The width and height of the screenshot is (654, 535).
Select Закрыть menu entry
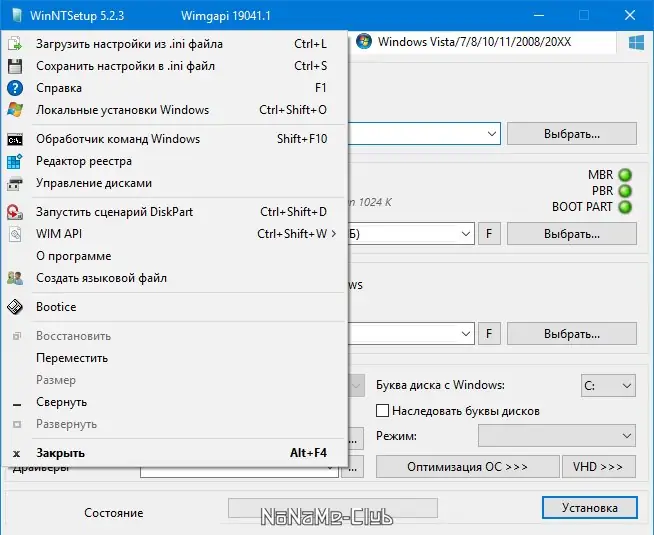pyautogui.click(x=176, y=453)
